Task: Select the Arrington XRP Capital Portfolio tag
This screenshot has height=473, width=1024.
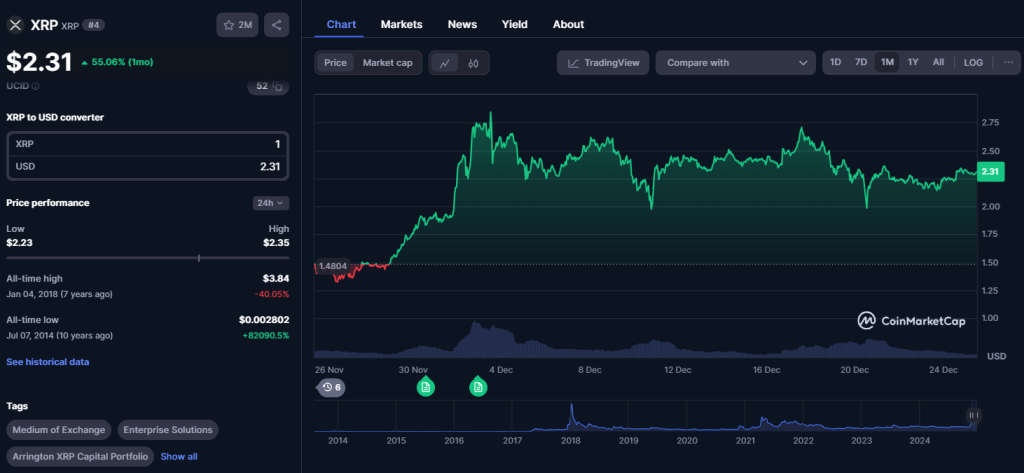Action: (x=81, y=456)
